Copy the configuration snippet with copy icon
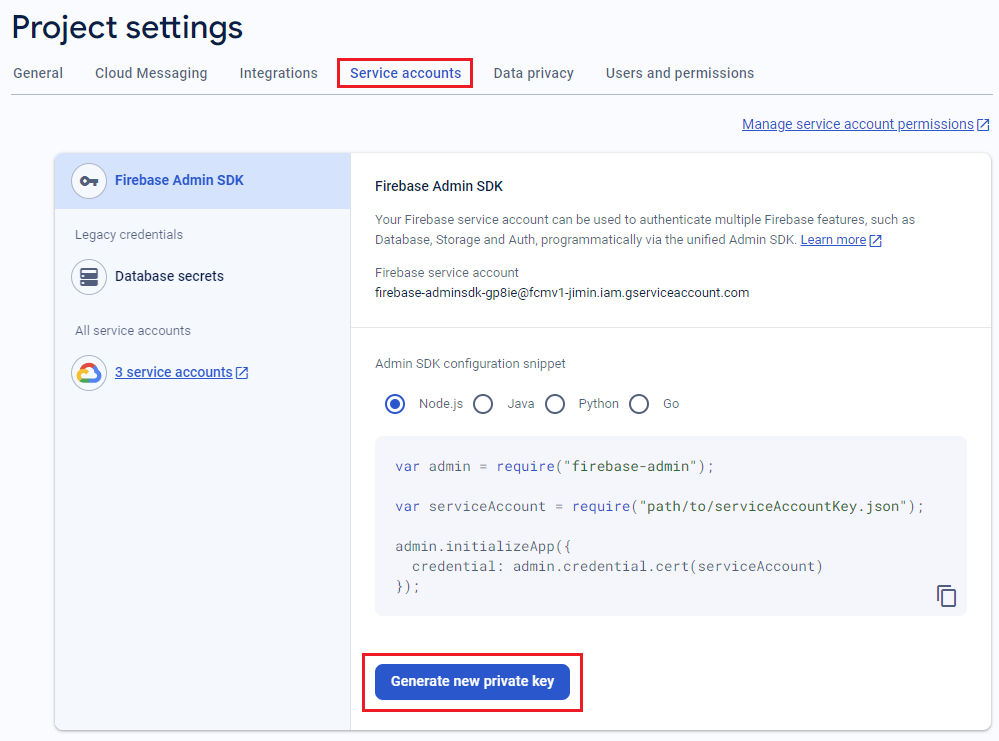 [x=946, y=596]
